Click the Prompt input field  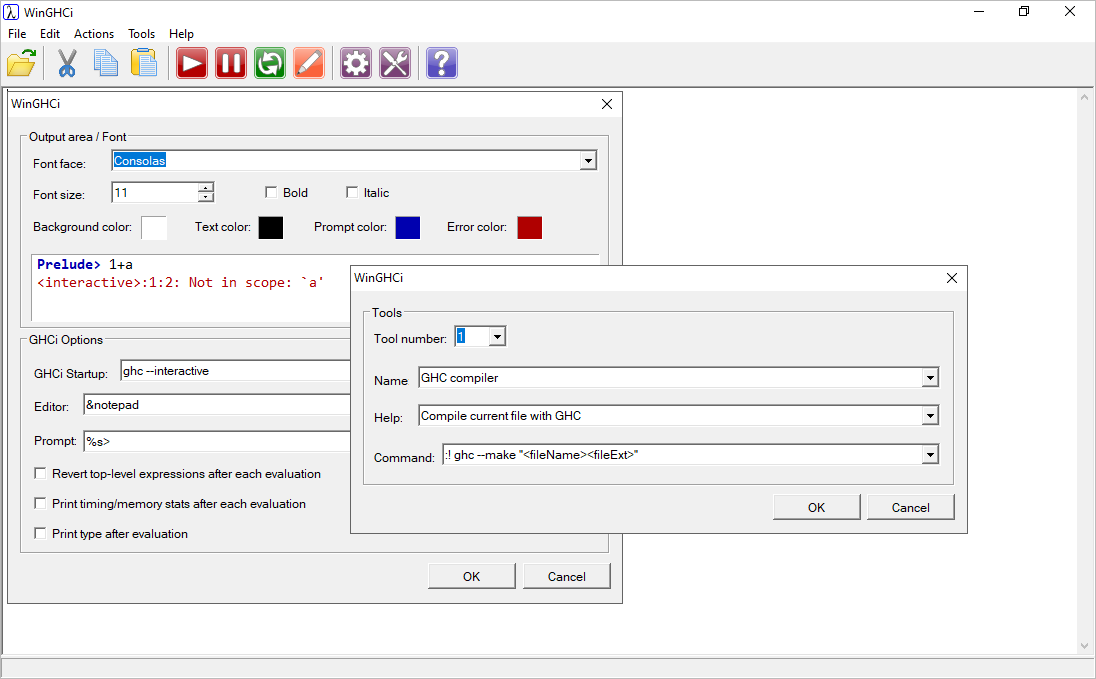click(217, 441)
